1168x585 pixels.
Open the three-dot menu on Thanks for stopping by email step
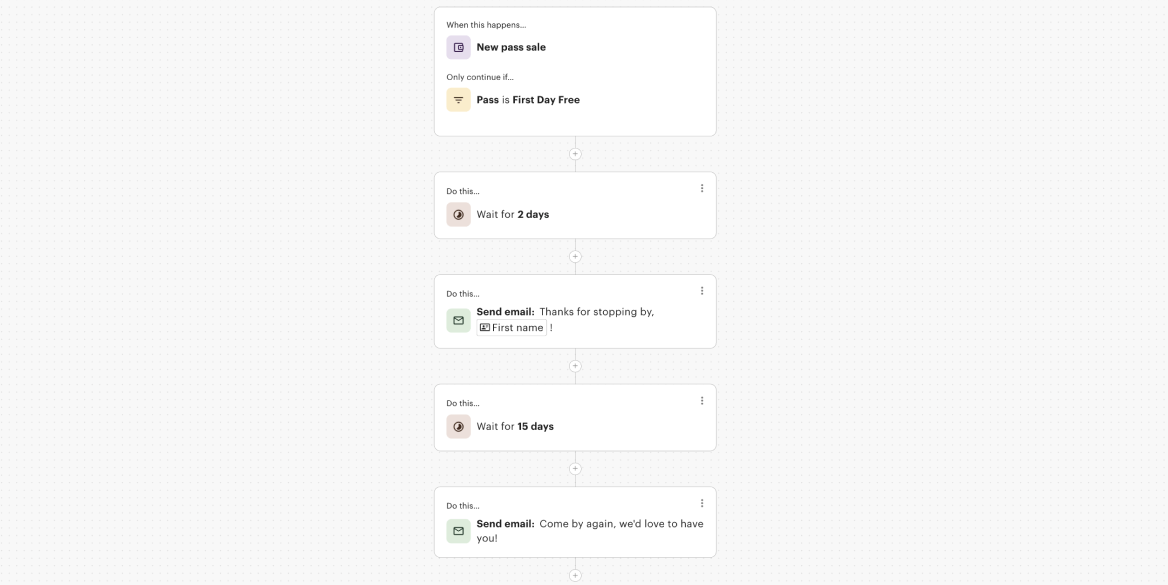pos(702,291)
